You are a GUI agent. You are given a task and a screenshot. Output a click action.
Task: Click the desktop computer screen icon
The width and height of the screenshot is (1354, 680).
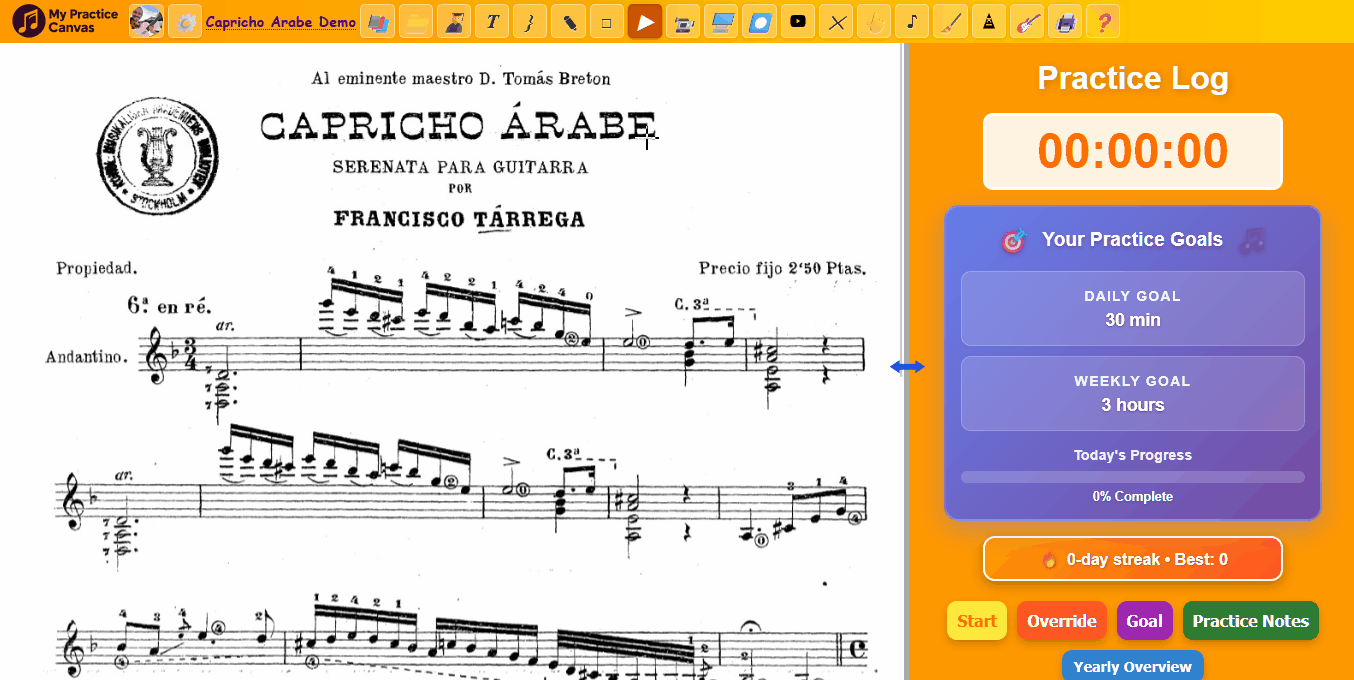(x=721, y=21)
